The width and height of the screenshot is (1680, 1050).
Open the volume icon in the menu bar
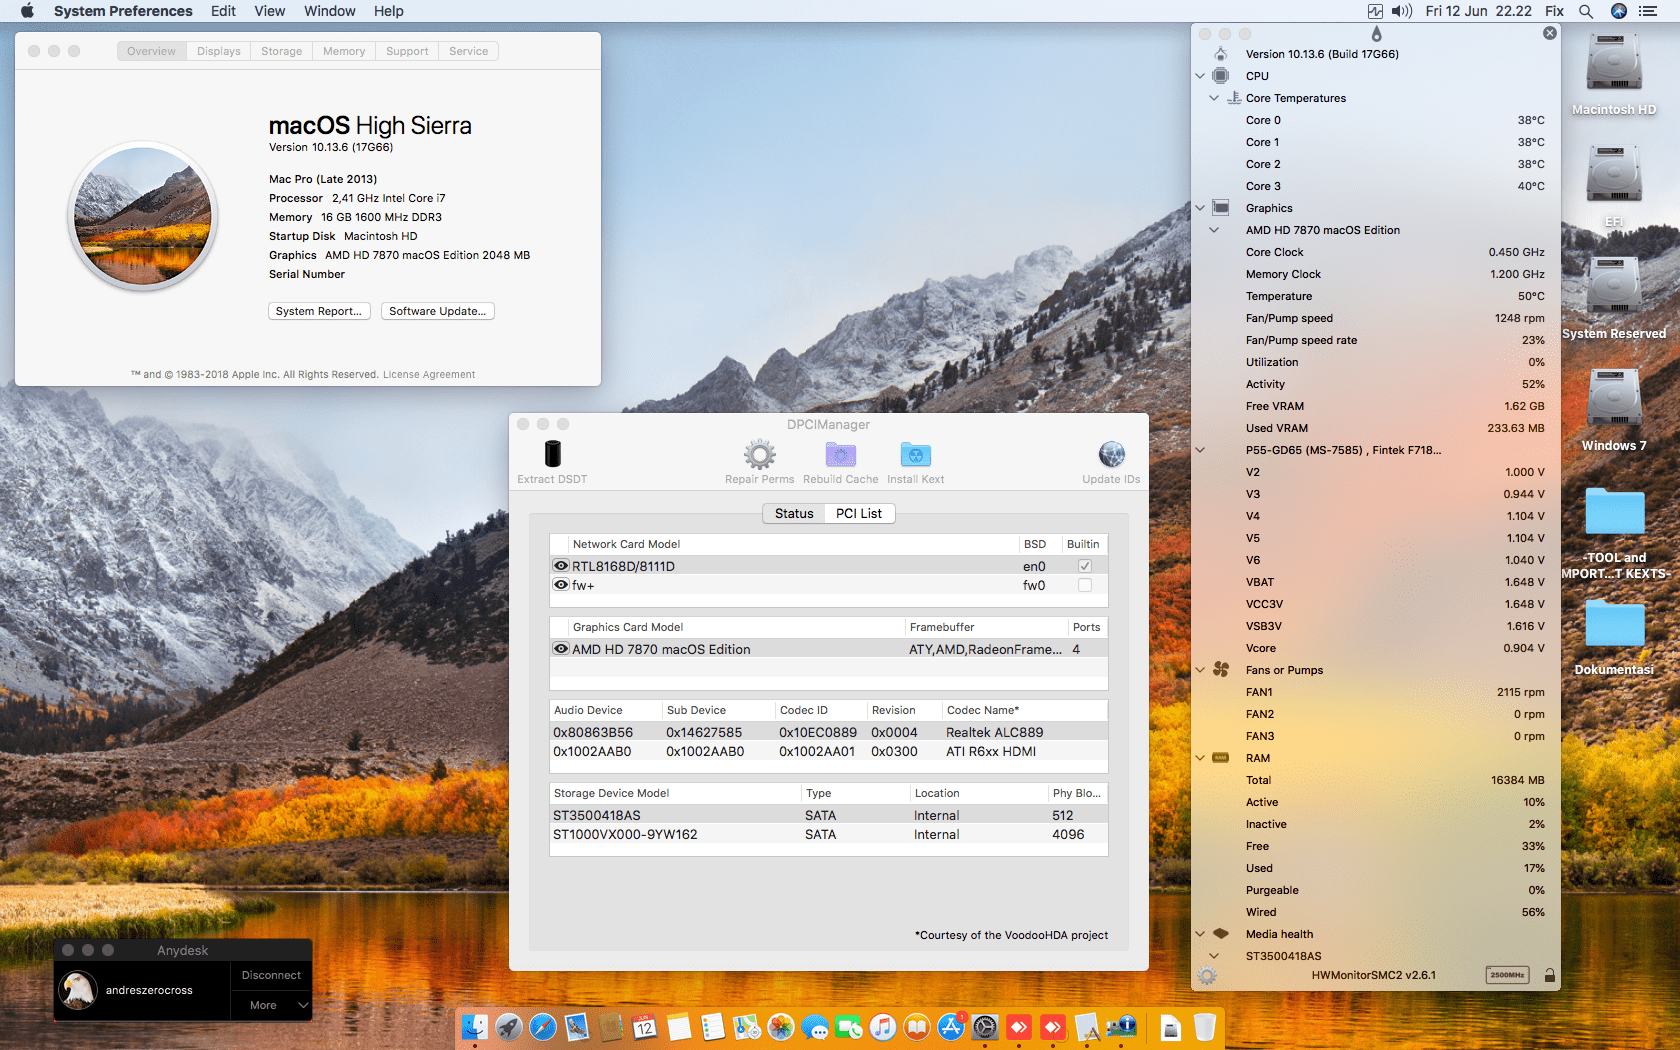[1401, 11]
